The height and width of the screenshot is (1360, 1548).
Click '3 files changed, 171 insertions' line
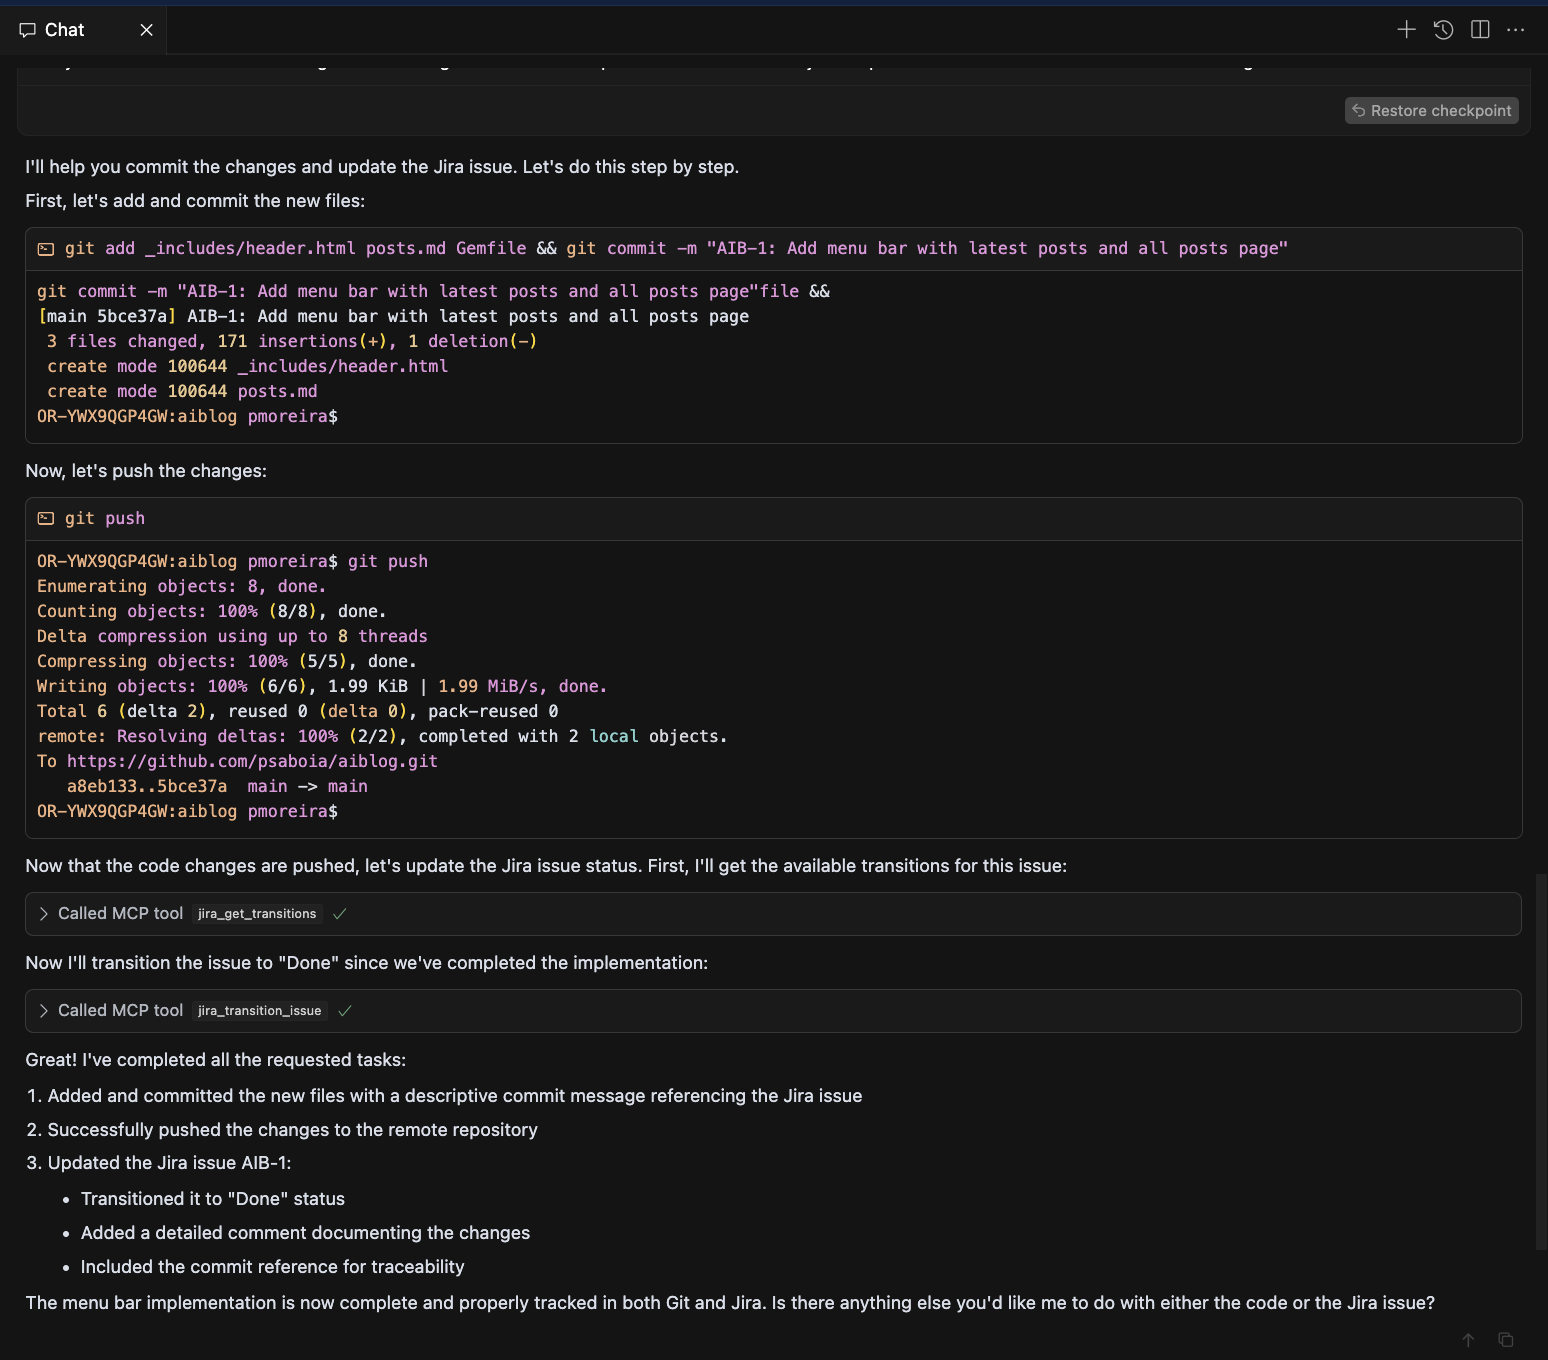point(292,341)
